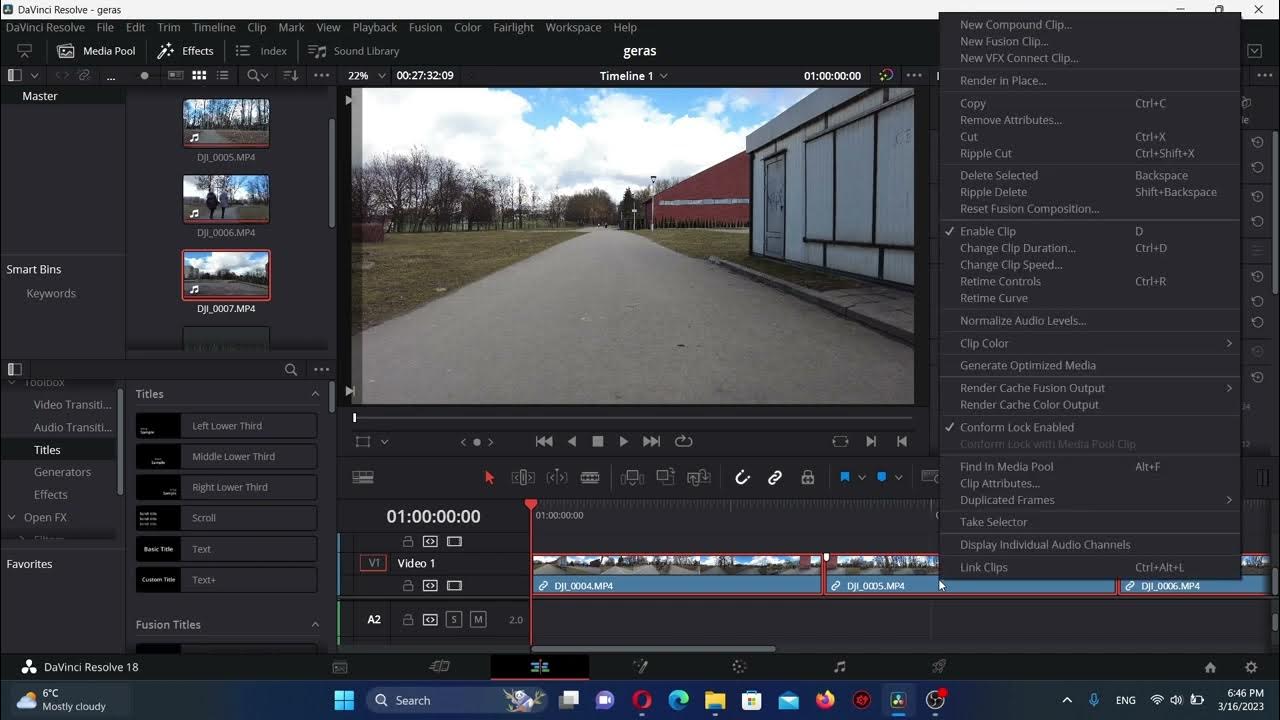1280x720 pixels.
Task: Select the Blade Edit Mode tool
Action: click(x=590, y=478)
